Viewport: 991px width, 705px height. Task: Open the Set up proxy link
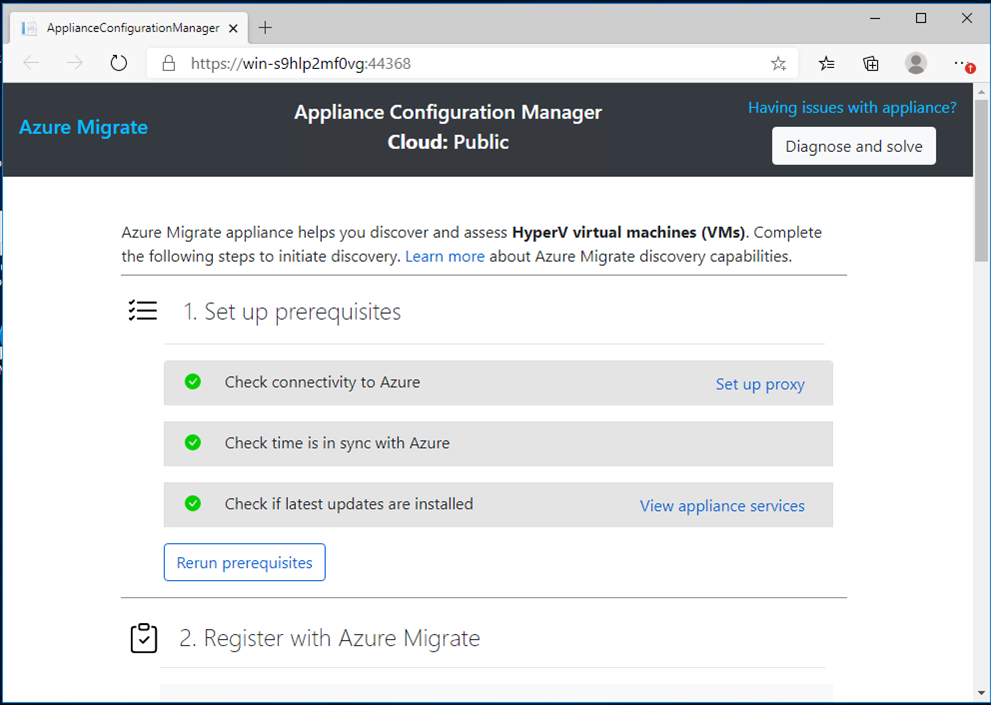coord(760,383)
